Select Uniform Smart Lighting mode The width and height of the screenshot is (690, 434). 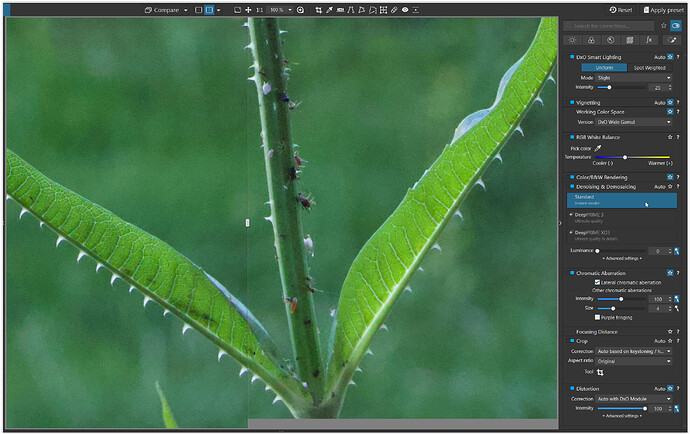604,68
